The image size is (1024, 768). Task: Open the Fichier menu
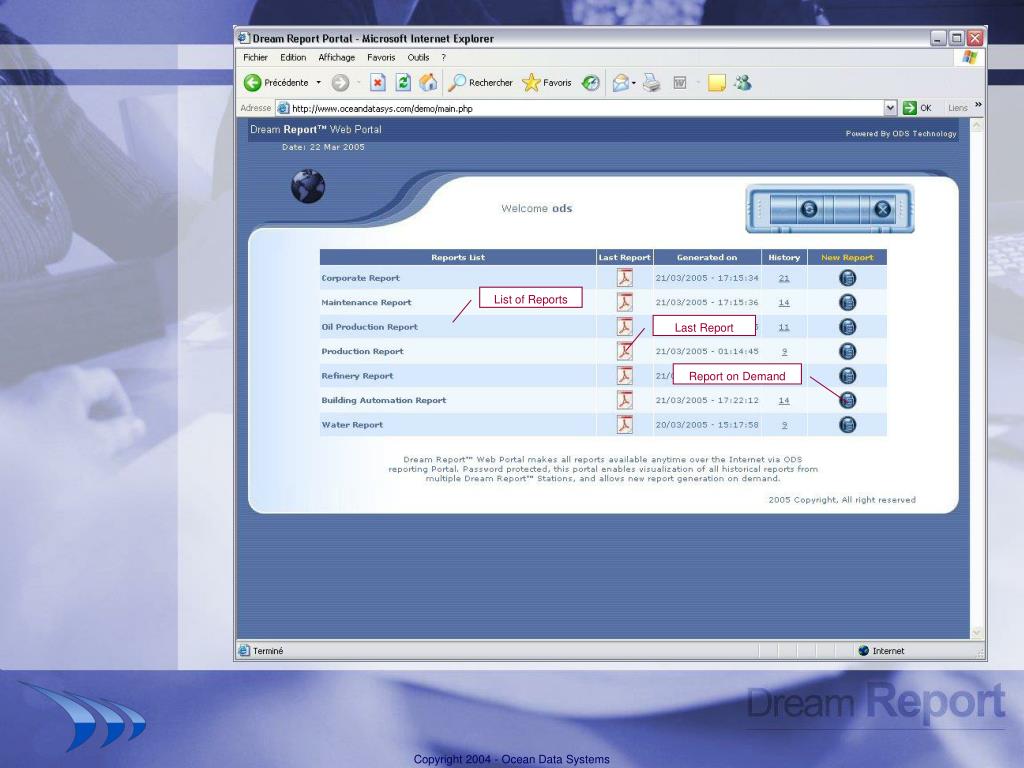tap(255, 57)
